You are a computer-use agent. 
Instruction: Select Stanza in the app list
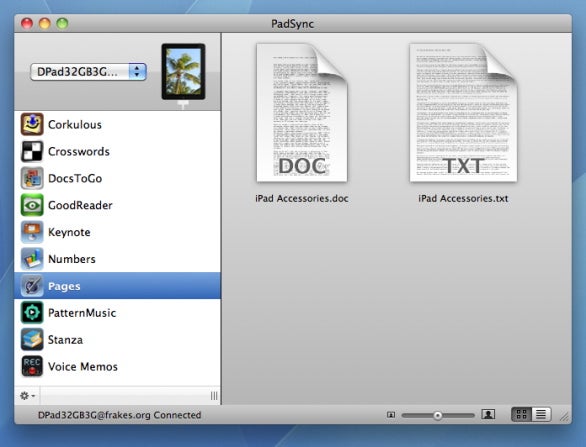[x=117, y=339]
